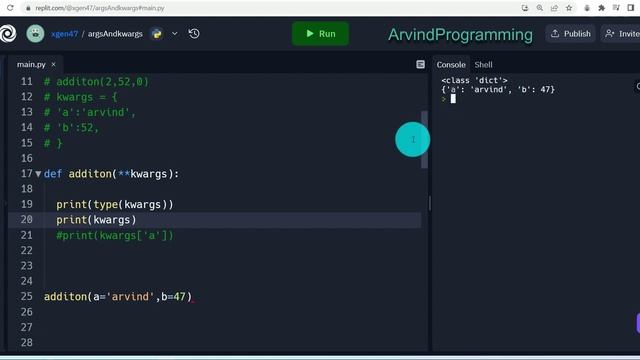Open the xgen47 profile link
640x360 pixels.
click(x=64, y=34)
